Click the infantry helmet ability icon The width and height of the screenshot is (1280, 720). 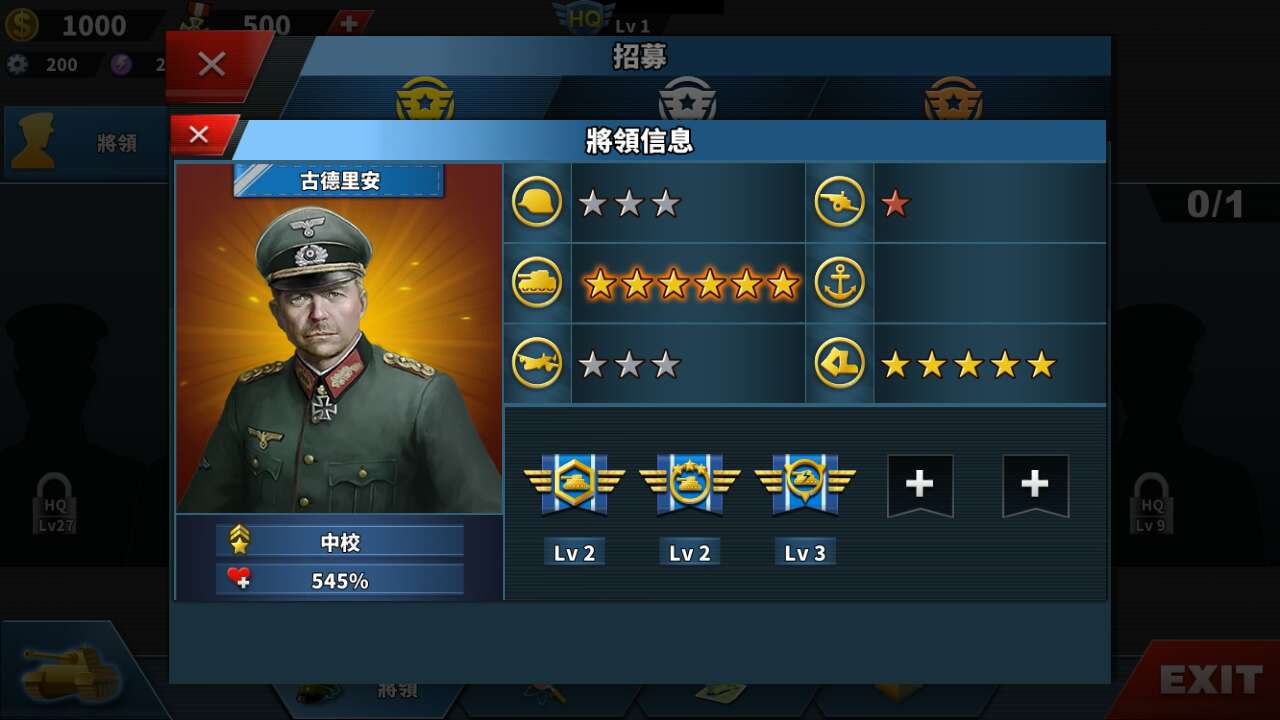click(x=537, y=202)
